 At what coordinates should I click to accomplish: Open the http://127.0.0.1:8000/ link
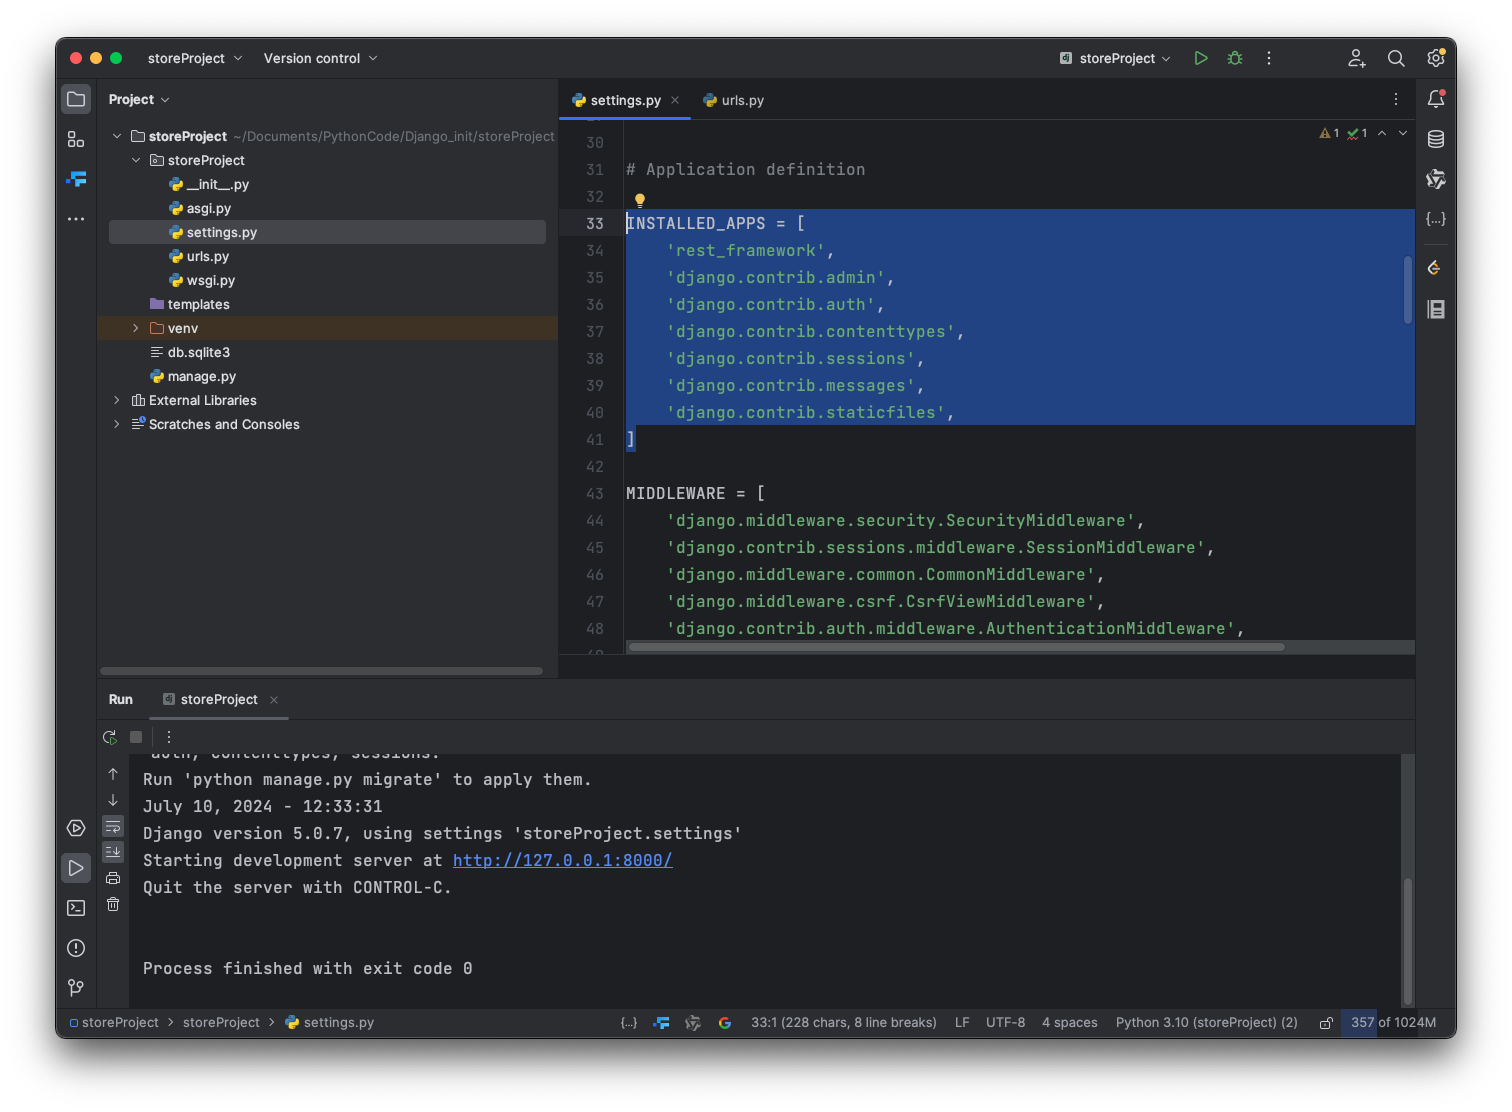pyautogui.click(x=562, y=860)
